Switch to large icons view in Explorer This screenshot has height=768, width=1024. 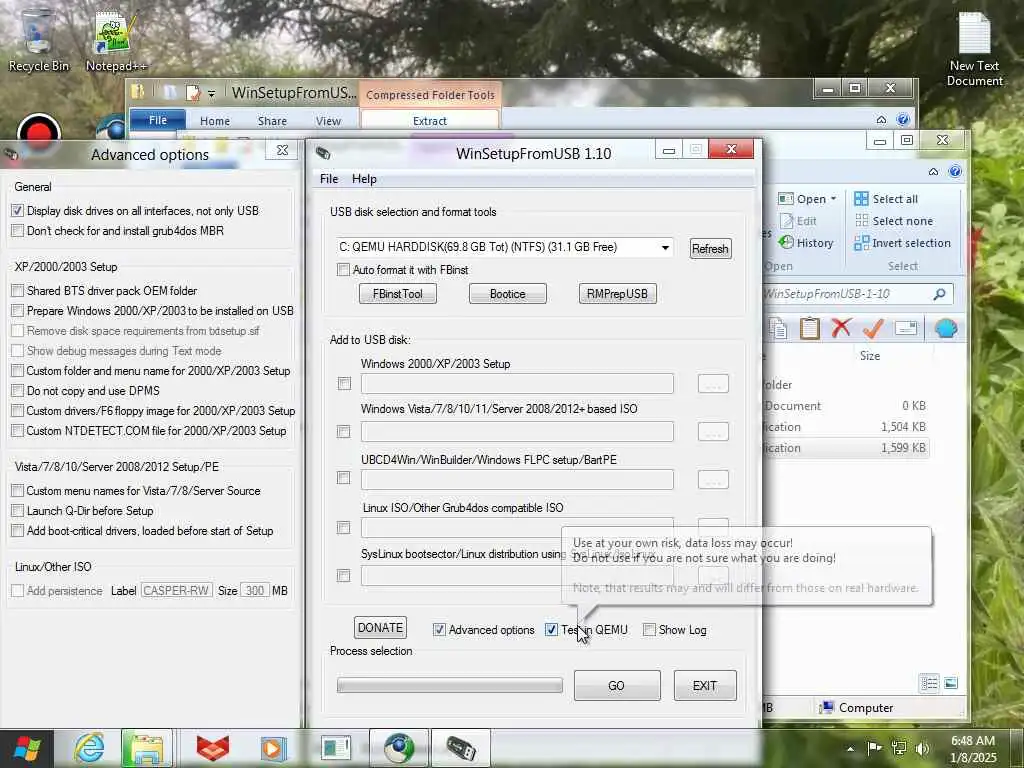pyautogui.click(x=951, y=683)
